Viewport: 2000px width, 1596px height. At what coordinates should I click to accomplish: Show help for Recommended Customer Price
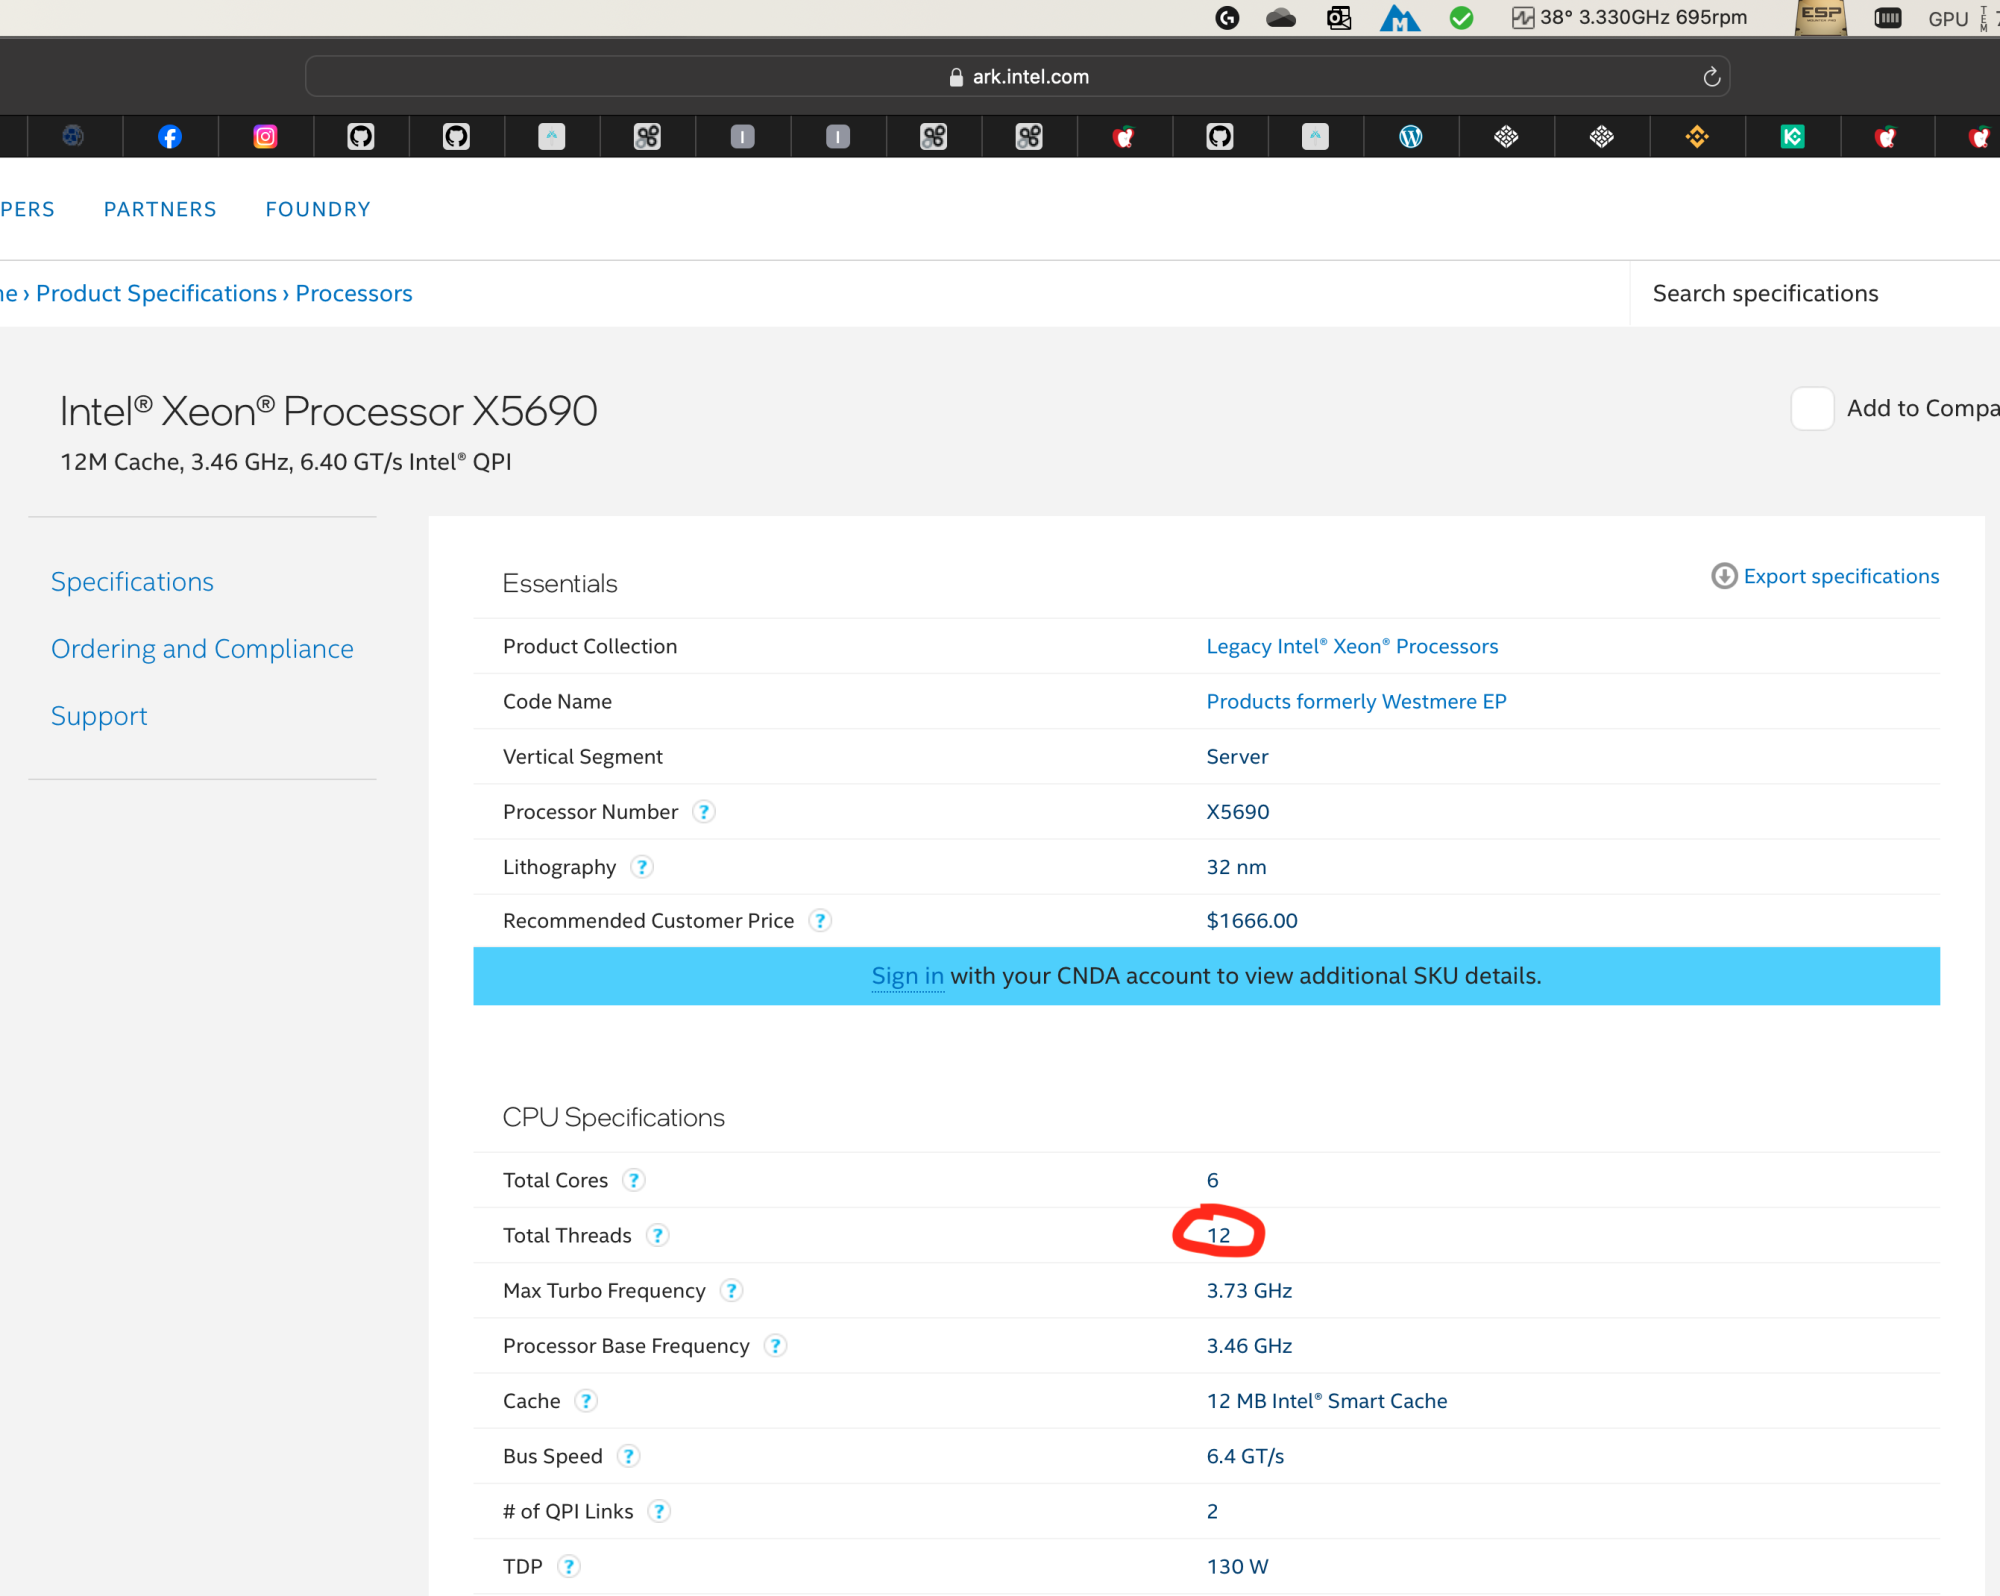(820, 921)
